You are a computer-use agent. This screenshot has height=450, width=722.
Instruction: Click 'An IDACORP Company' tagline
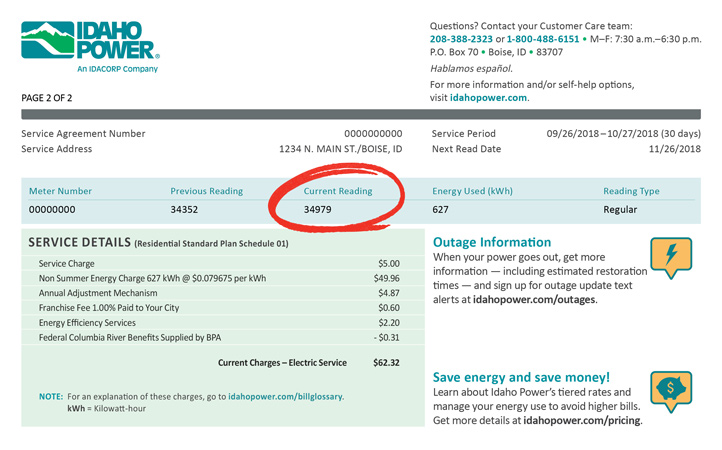(x=117, y=69)
